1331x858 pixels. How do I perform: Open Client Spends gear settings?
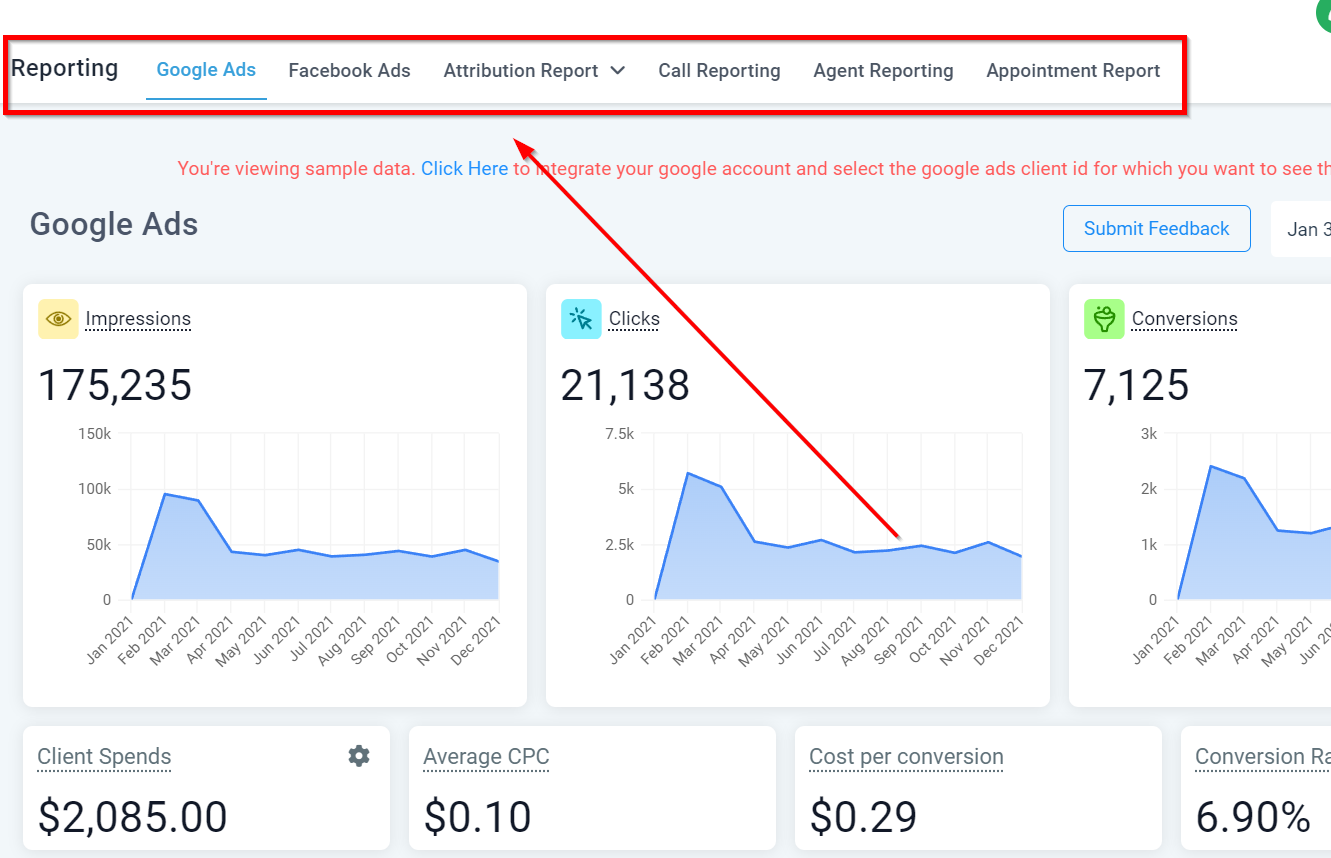tap(359, 756)
